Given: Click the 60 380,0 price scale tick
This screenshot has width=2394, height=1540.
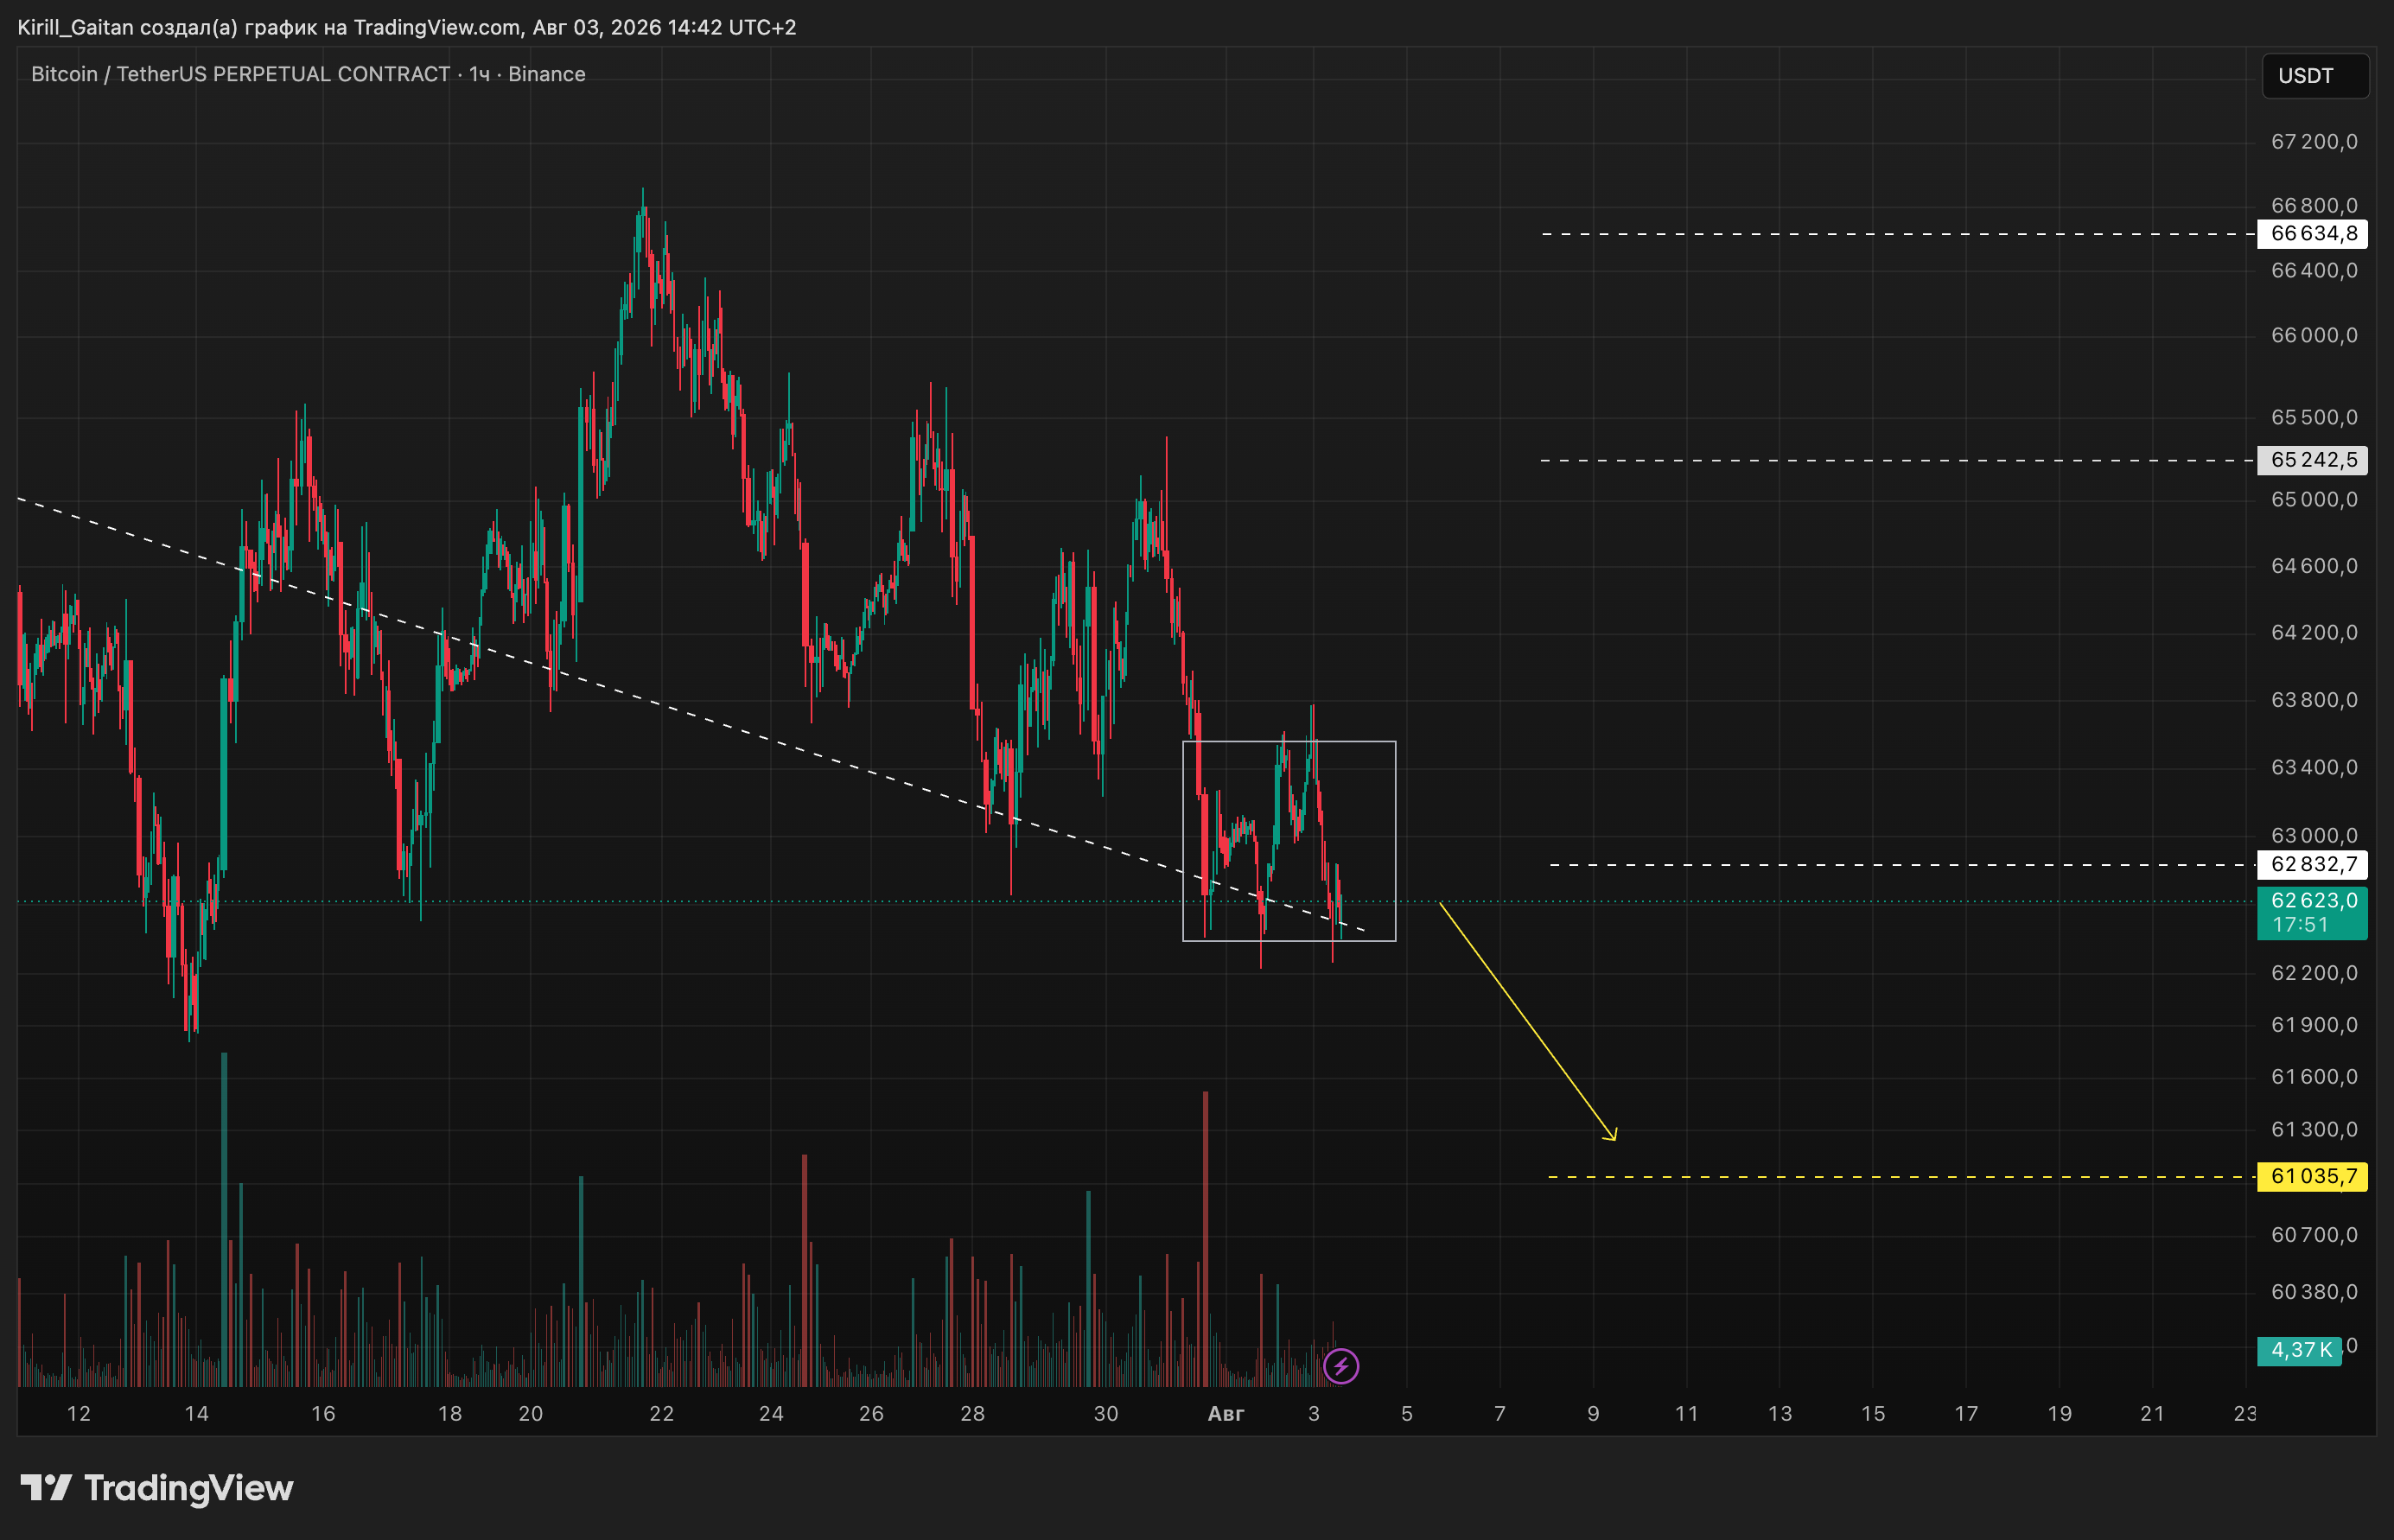Looking at the screenshot, I should coord(2314,1292).
